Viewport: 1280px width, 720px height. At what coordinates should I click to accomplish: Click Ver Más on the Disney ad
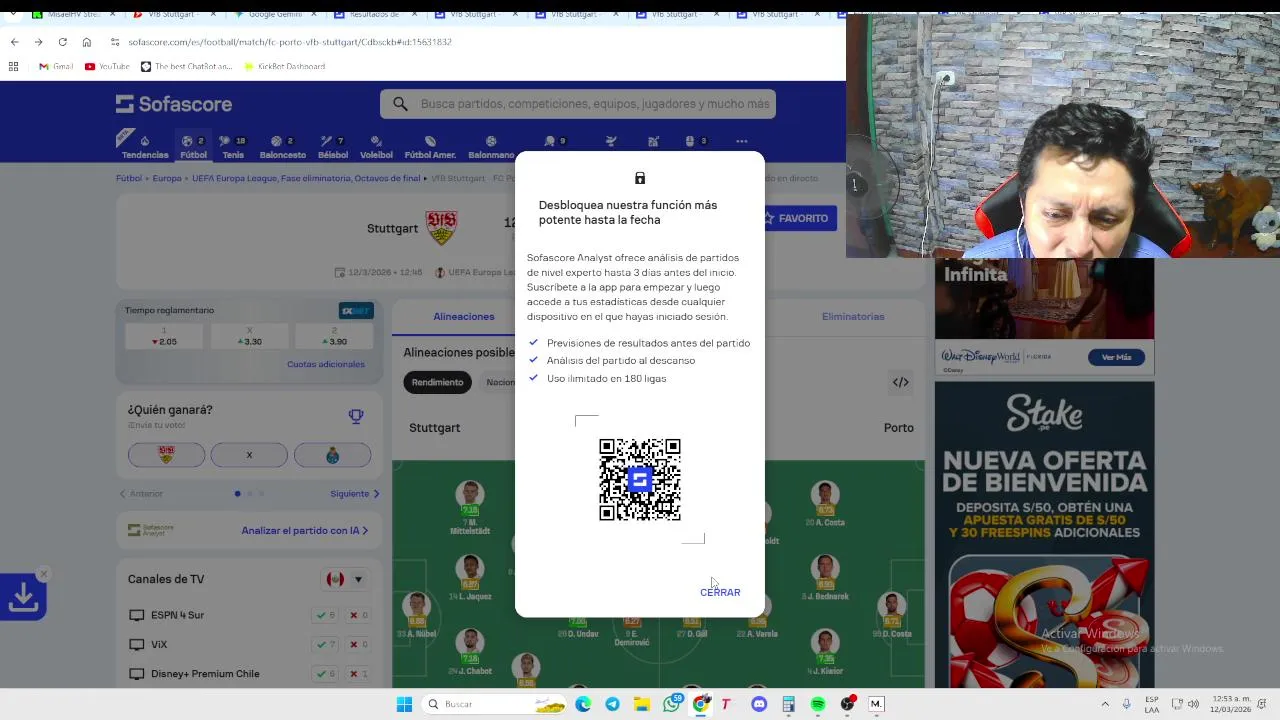point(1116,357)
